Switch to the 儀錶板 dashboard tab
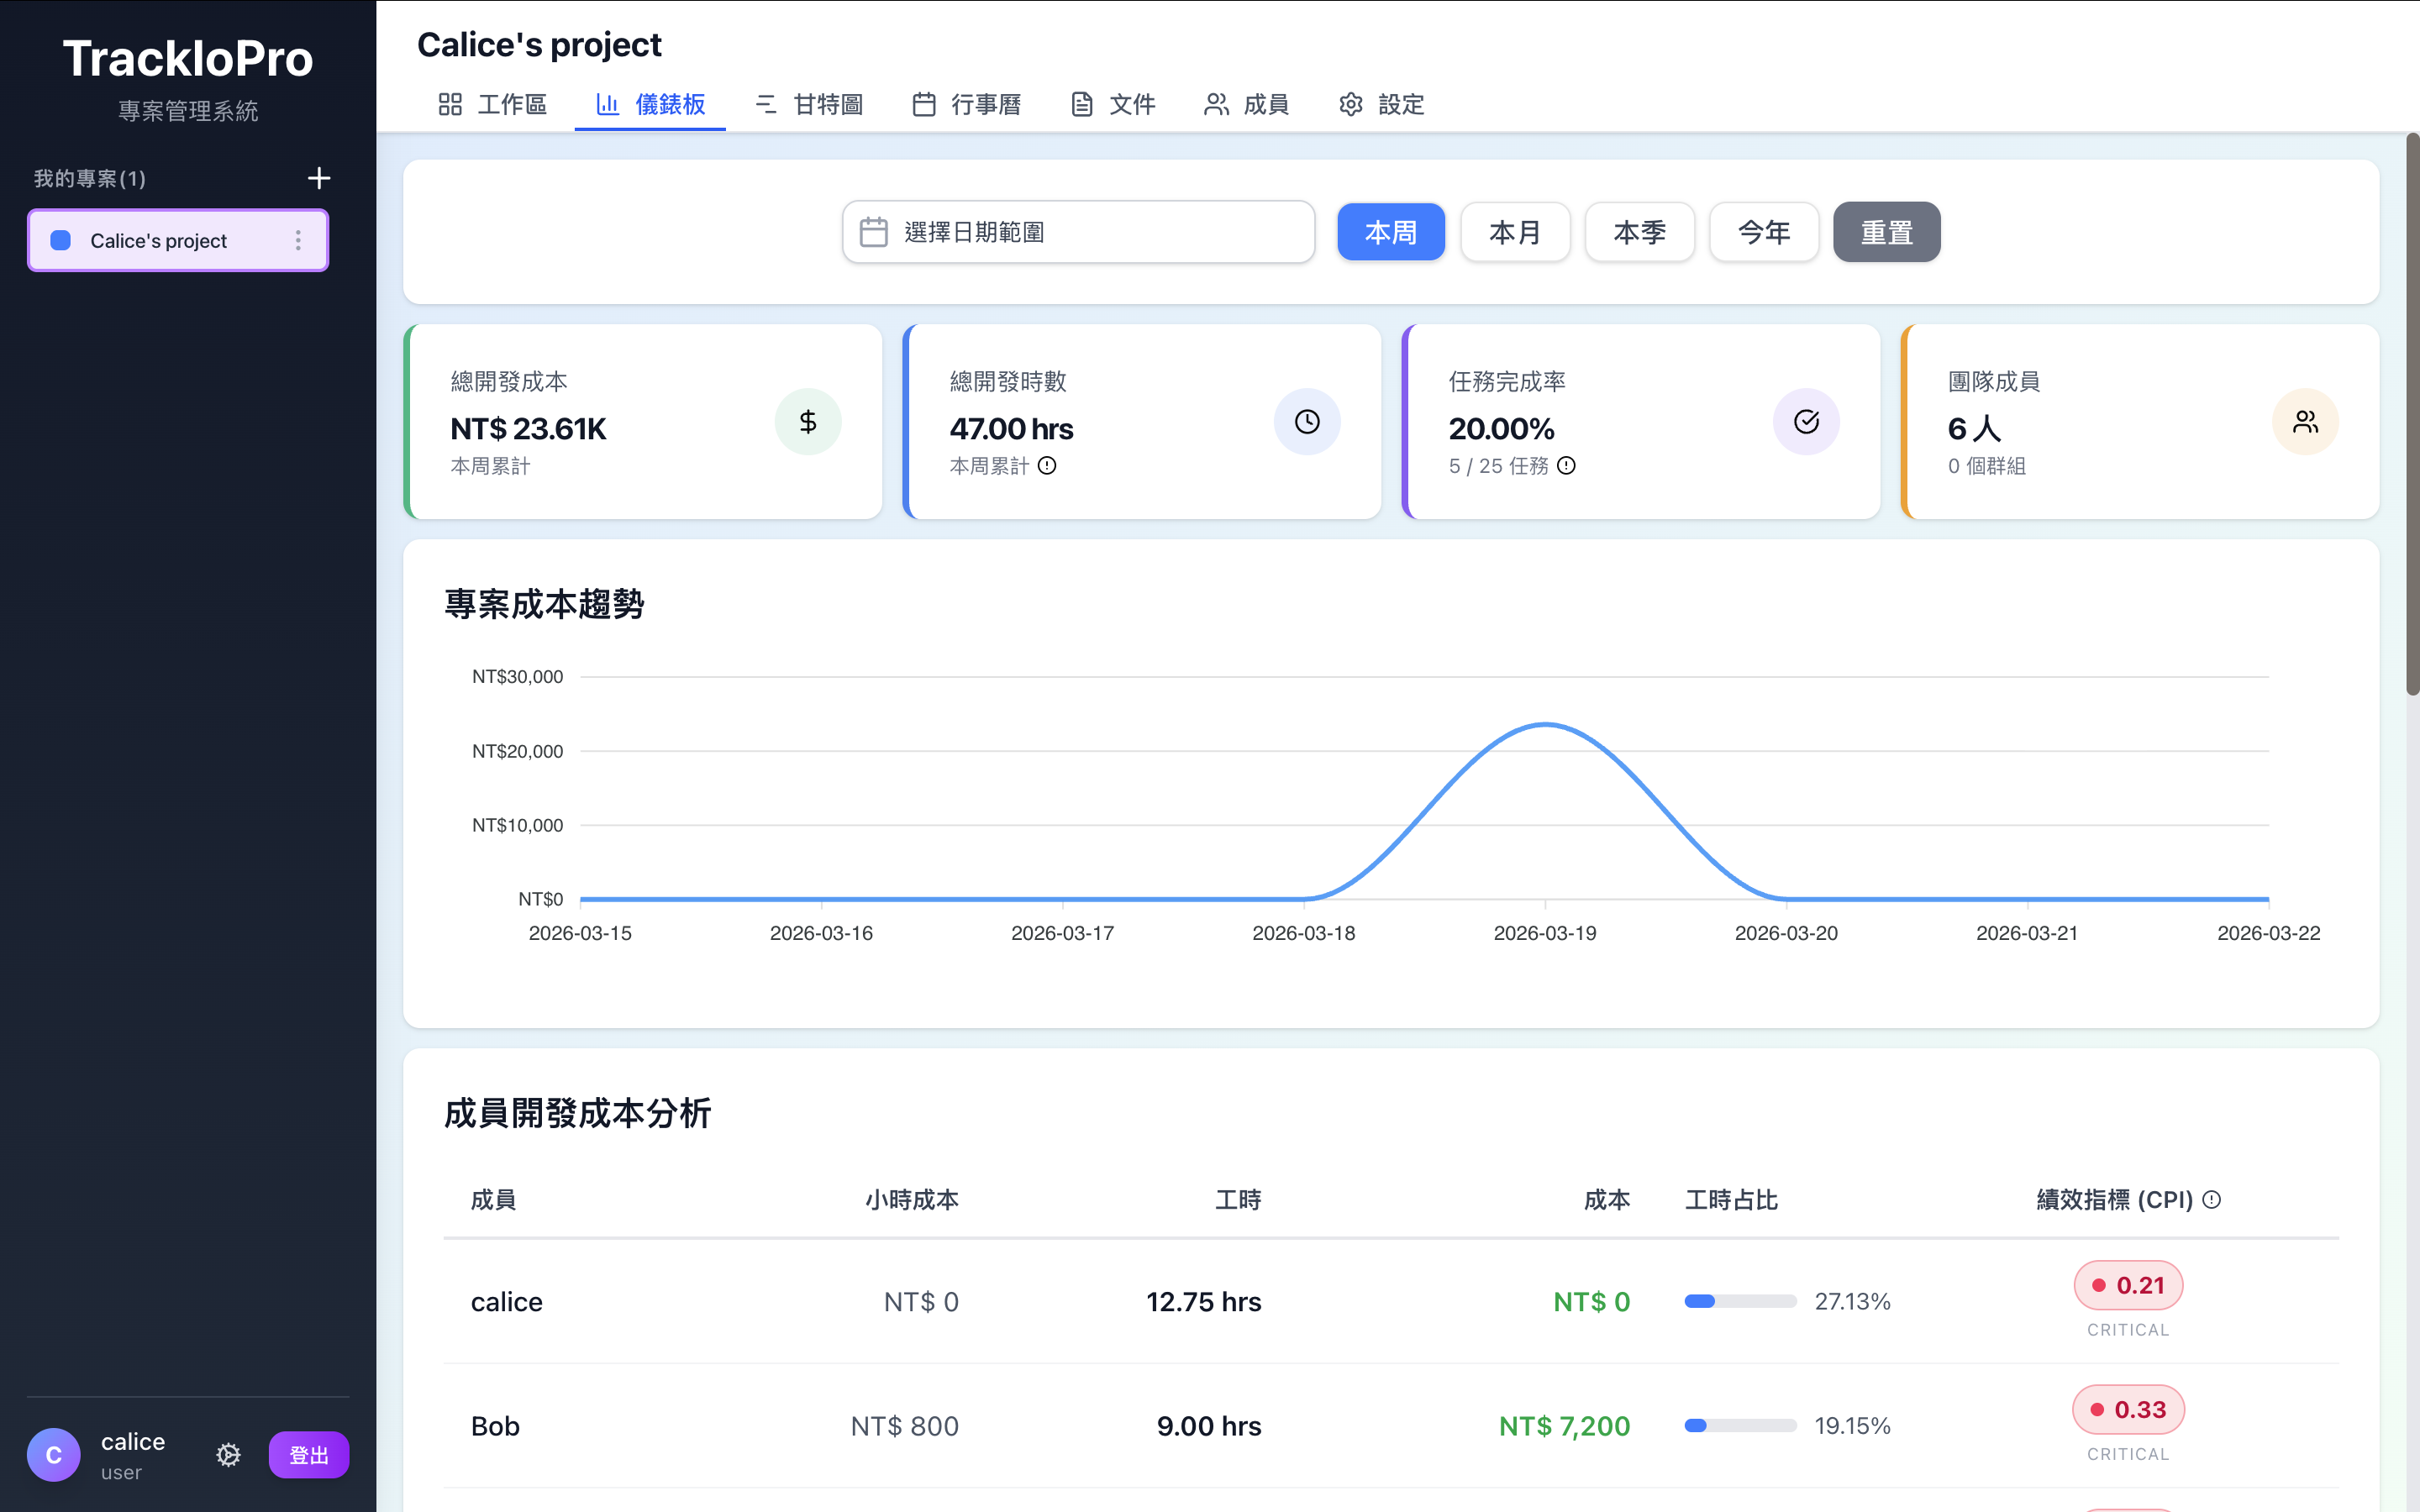Image resolution: width=2420 pixels, height=1512 pixels. click(x=650, y=104)
